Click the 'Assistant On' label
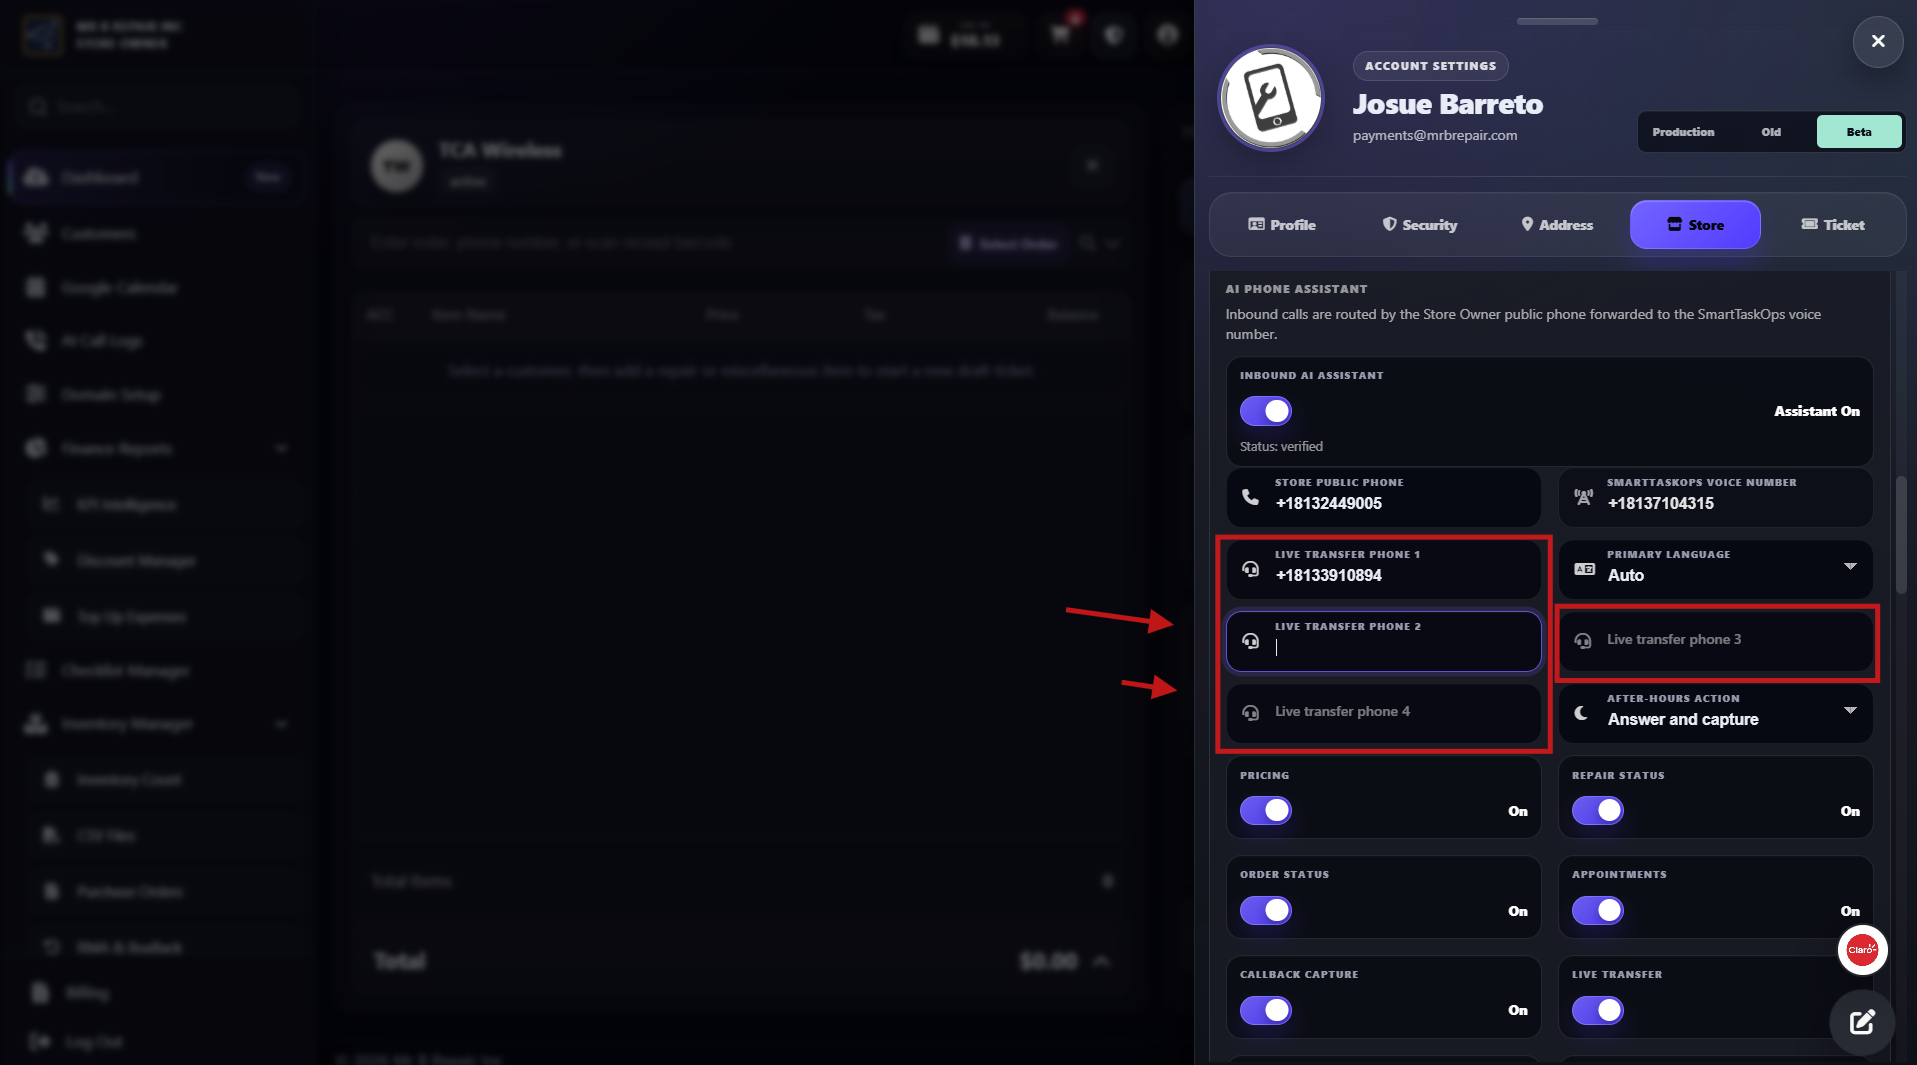The height and width of the screenshot is (1065, 1917). point(1816,411)
